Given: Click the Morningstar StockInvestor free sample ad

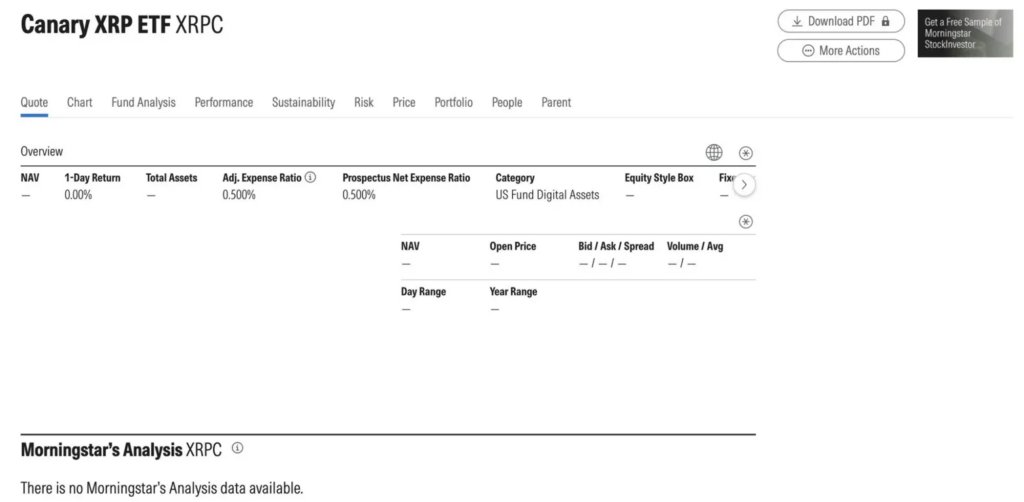Looking at the screenshot, I should click(x=964, y=34).
